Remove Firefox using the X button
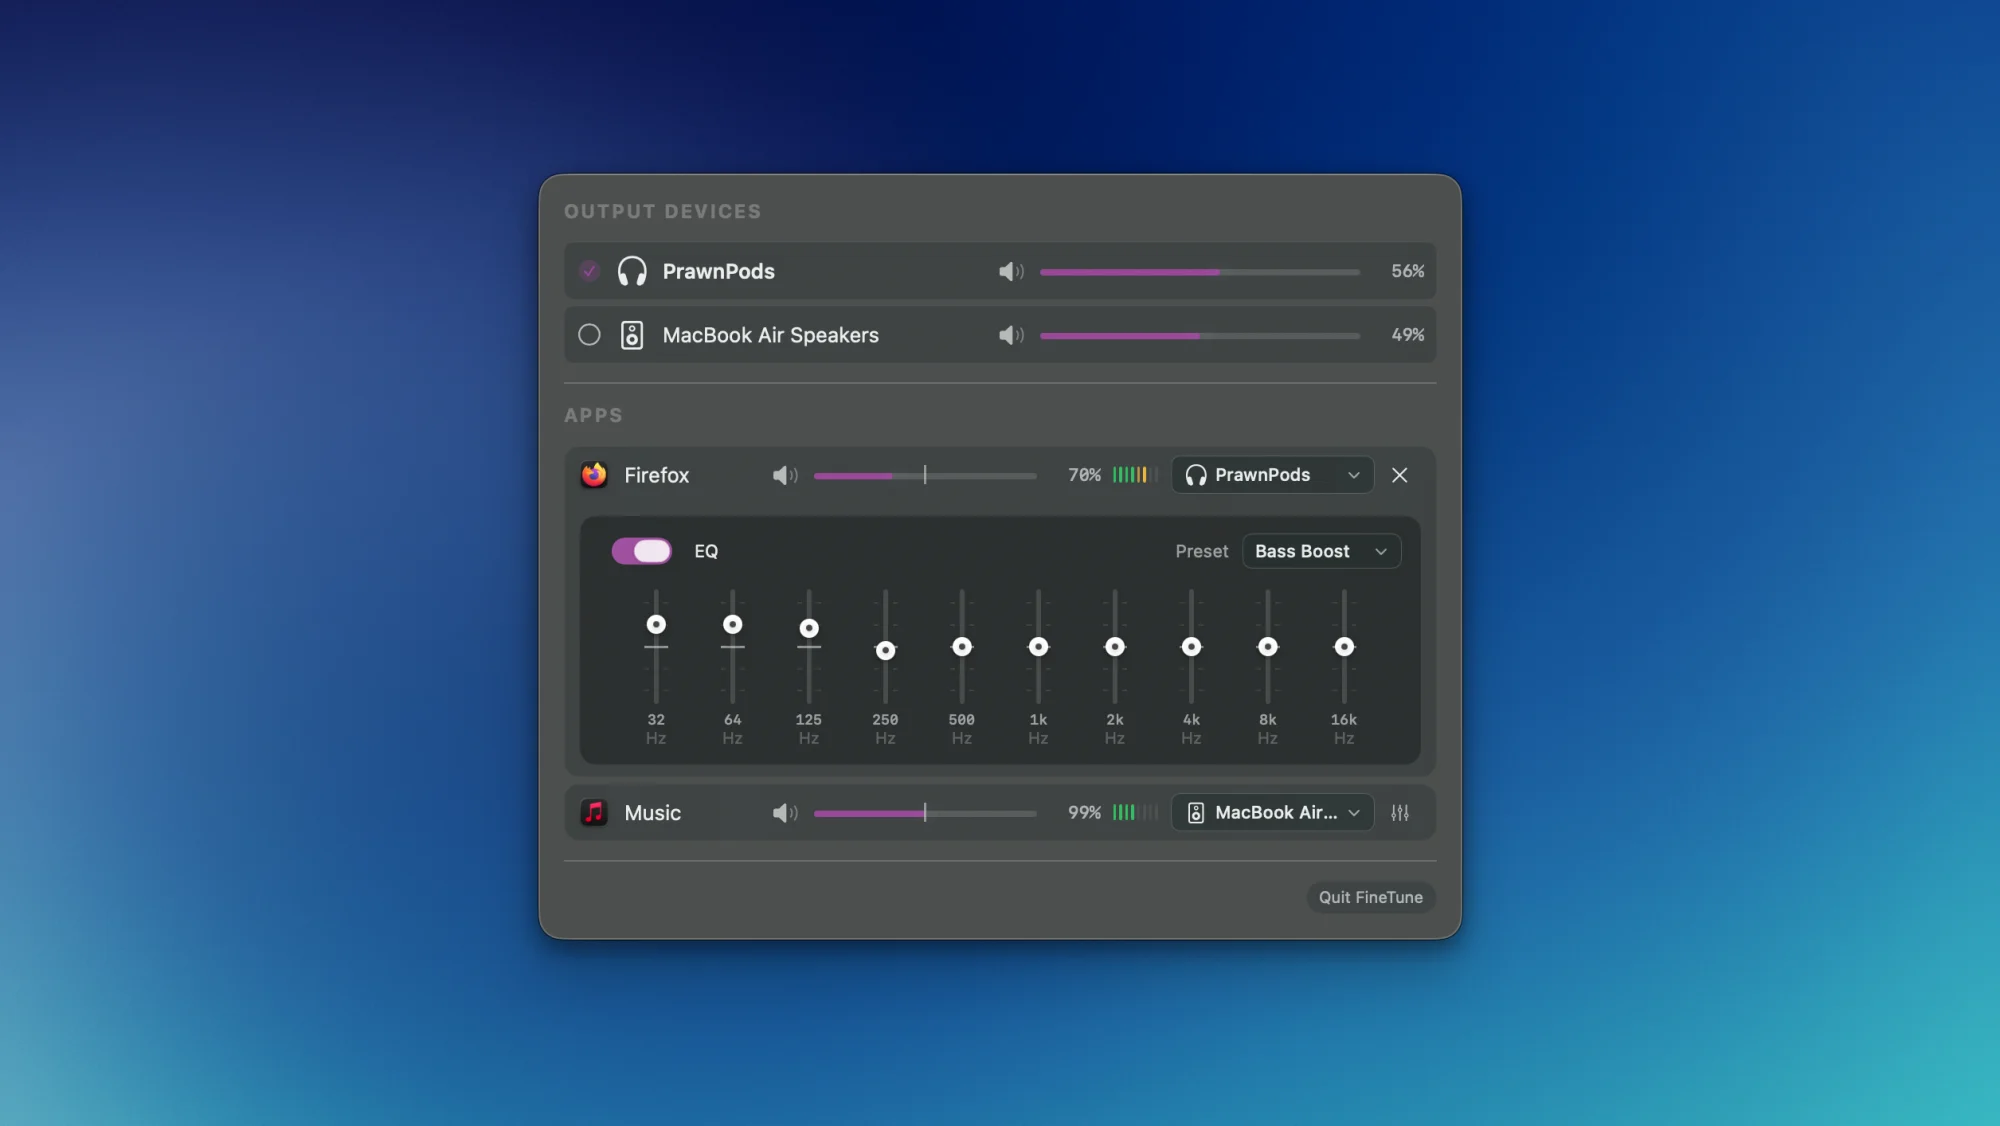The height and width of the screenshot is (1126, 2000). [1399, 475]
